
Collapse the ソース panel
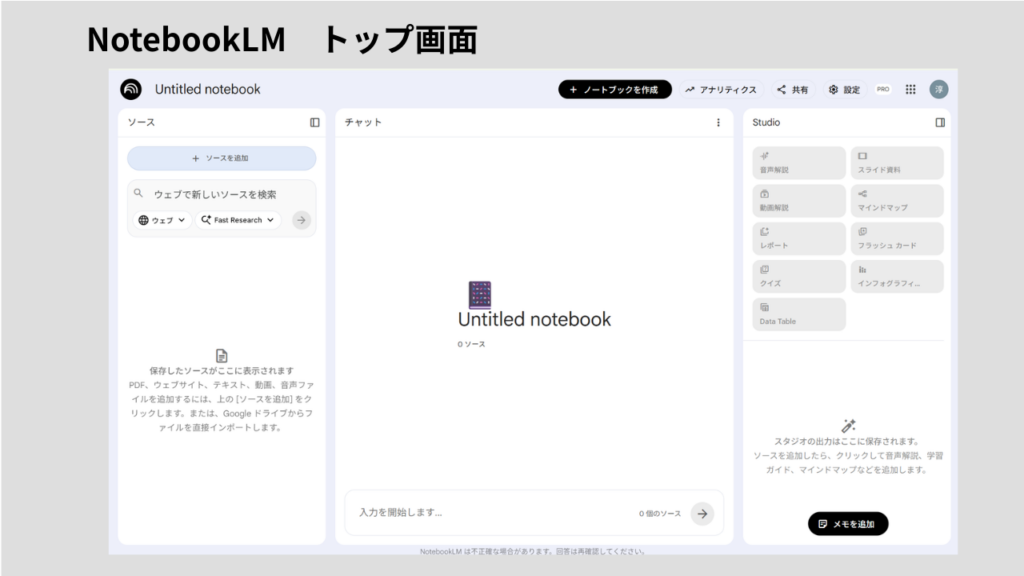315,123
